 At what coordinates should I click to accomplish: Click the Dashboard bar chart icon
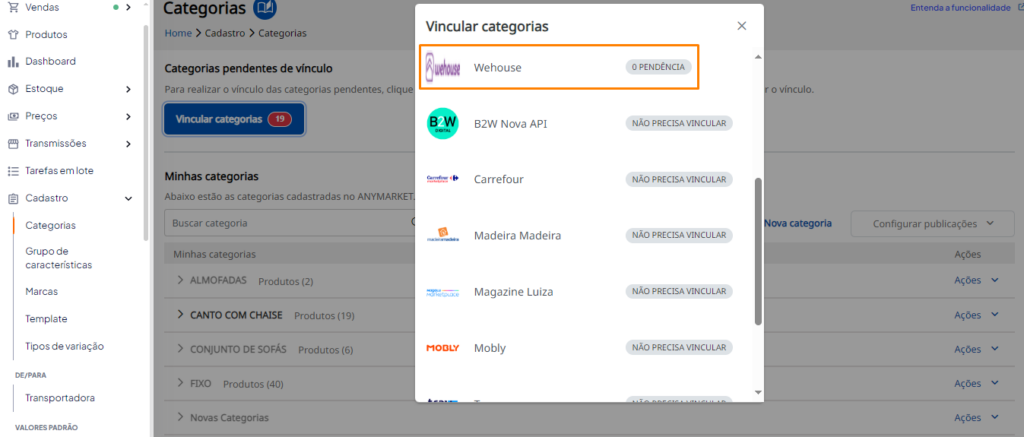click(13, 61)
